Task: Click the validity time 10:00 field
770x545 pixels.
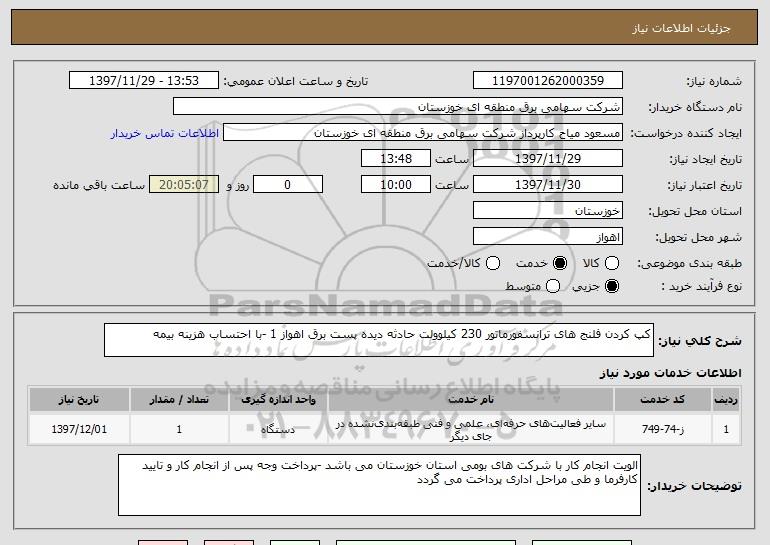Action: pyautogui.click(x=396, y=185)
